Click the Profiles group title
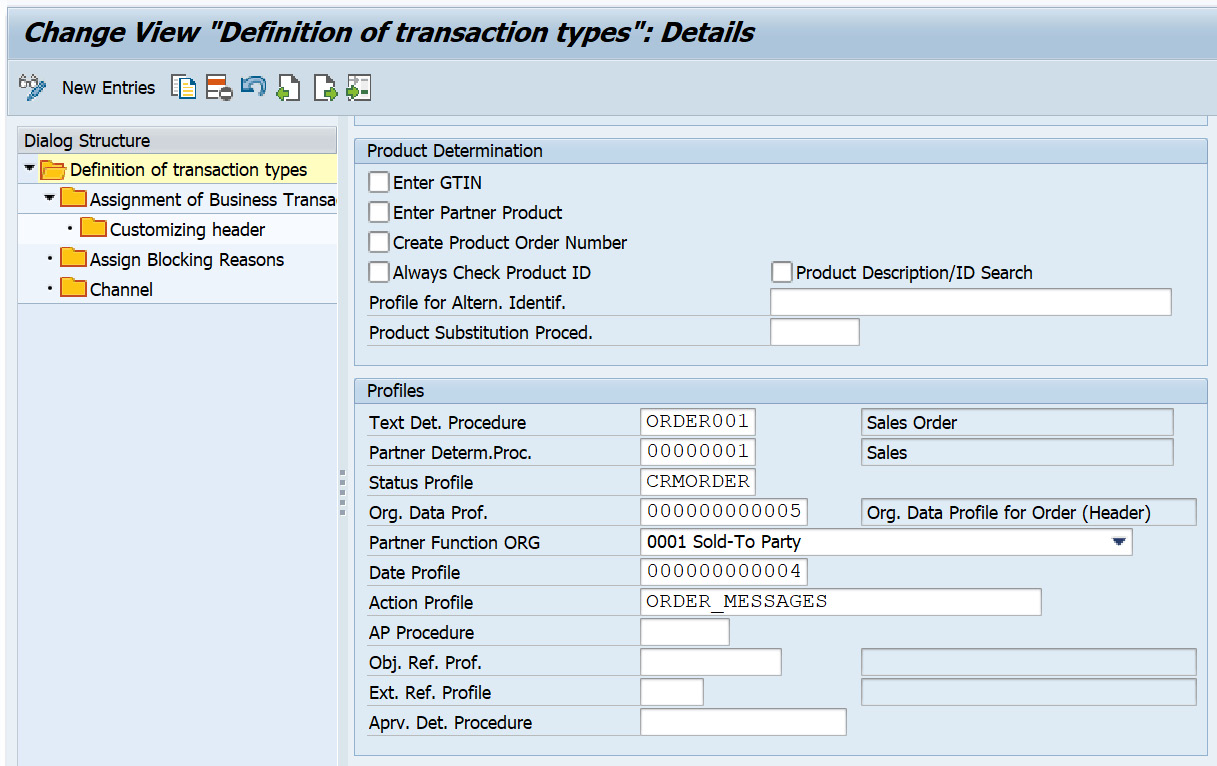Screen dimensions: 1217x766 396,391
